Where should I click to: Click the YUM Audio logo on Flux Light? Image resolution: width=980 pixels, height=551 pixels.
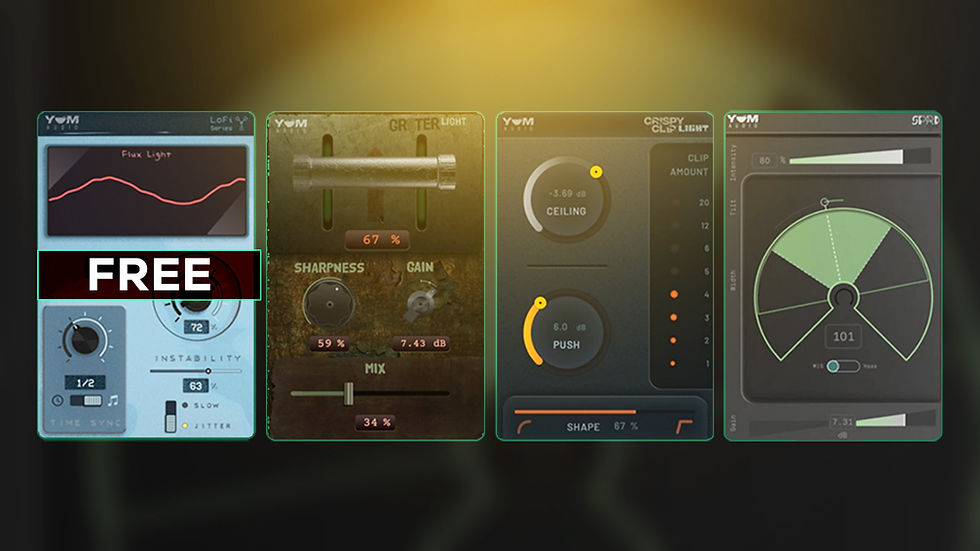[x=62, y=122]
